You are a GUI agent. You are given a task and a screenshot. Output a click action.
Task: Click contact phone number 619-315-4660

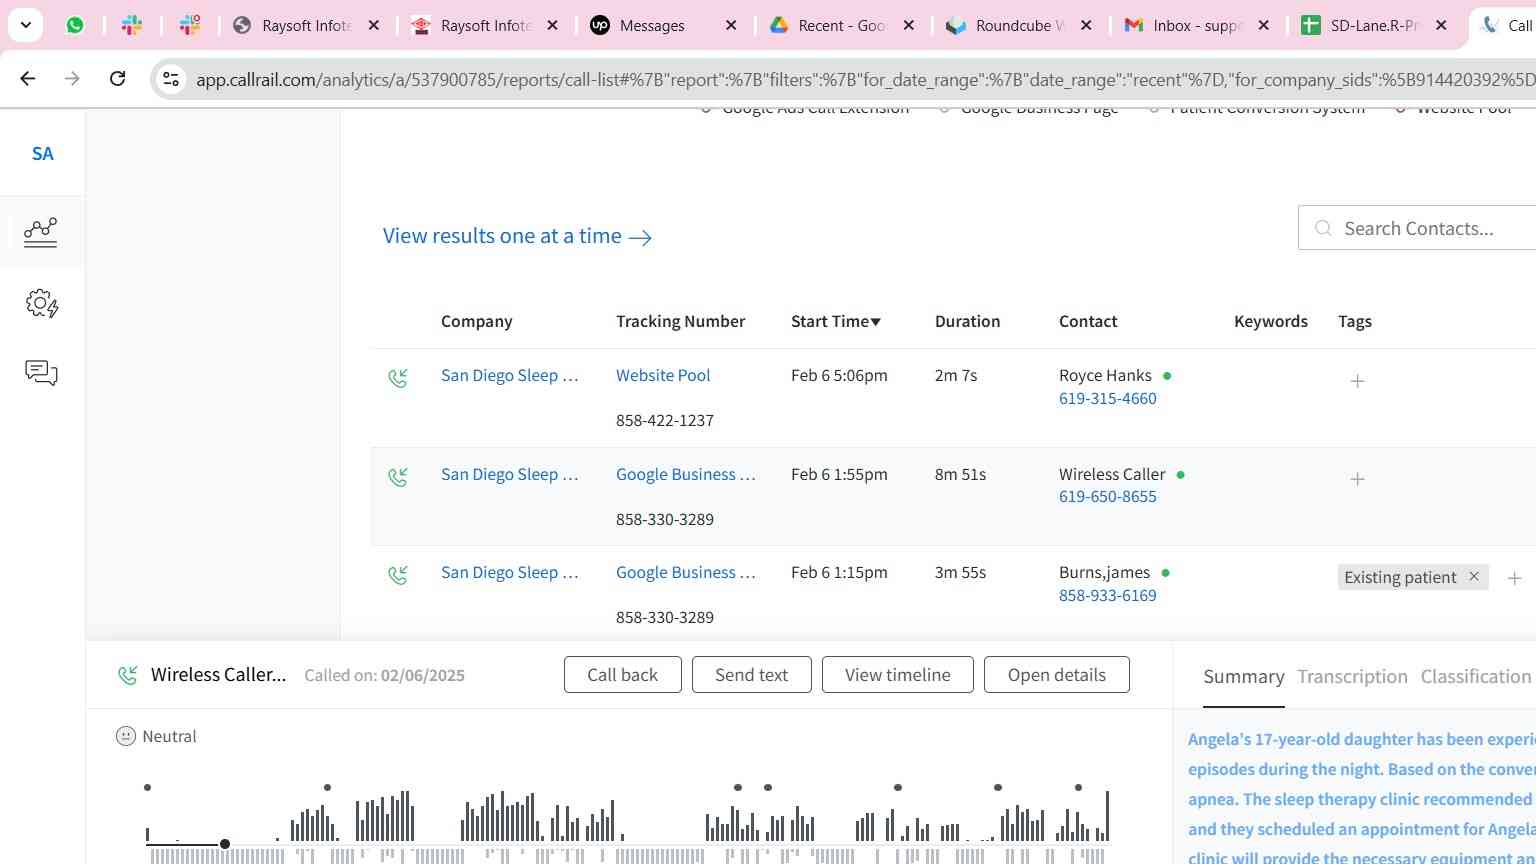point(1108,399)
